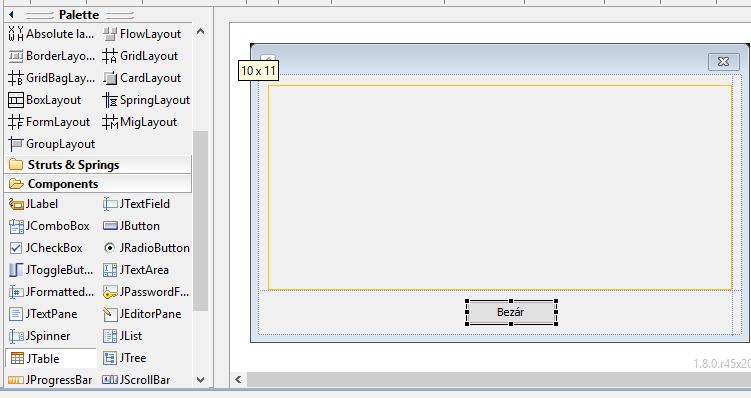Image resolution: width=751 pixels, height=398 pixels.
Task: Click the palette scroll down arrow
Action: click(201, 380)
